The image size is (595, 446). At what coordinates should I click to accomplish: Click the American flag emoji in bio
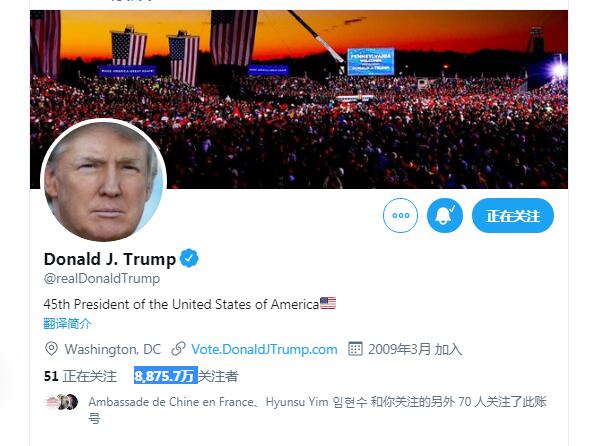click(328, 303)
